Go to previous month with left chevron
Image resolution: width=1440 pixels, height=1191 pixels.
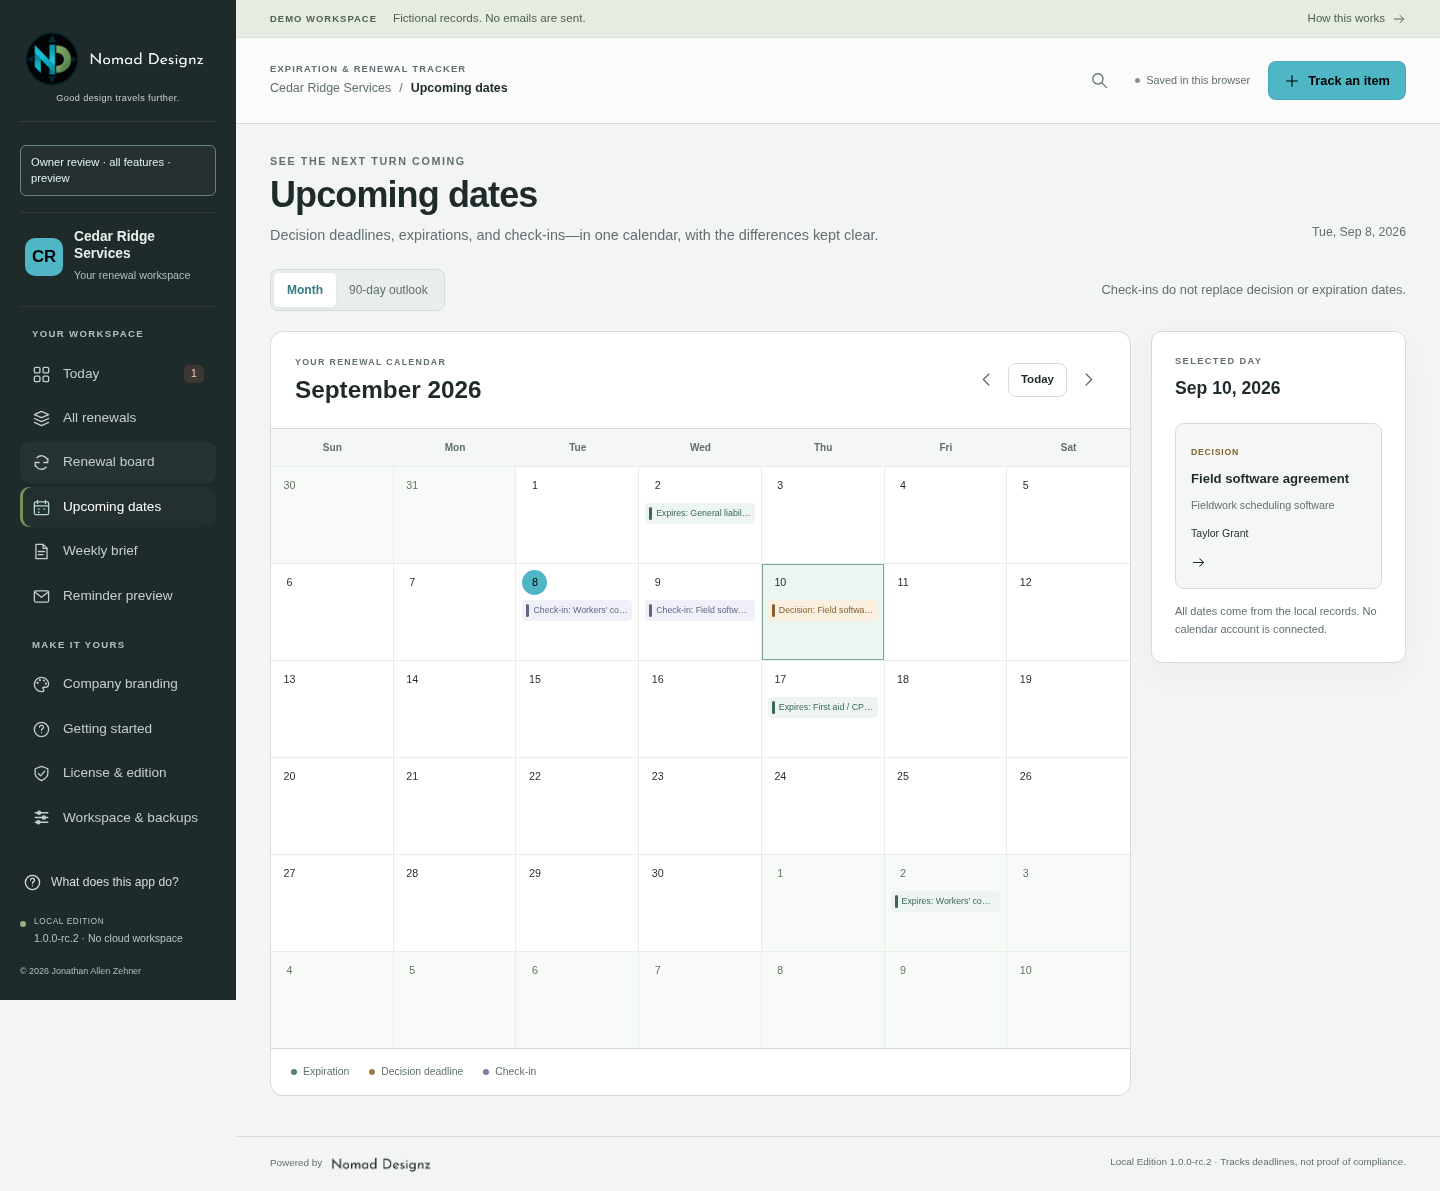pyautogui.click(x=986, y=380)
